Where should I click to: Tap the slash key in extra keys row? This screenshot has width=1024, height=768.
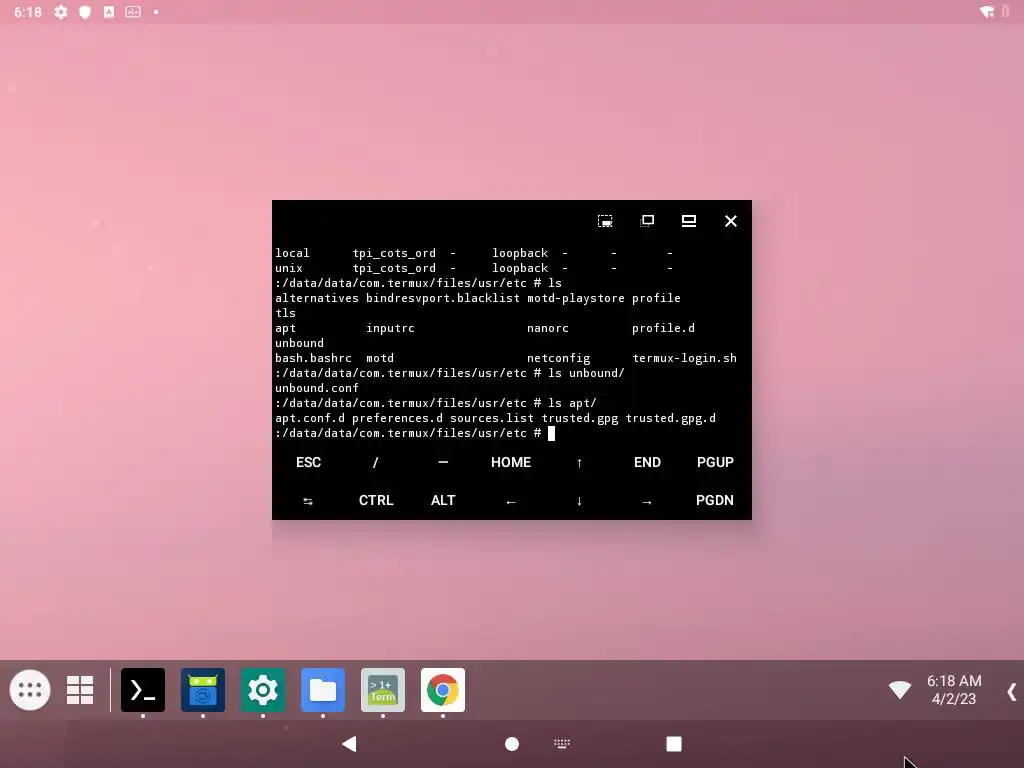pyautogui.click(x=376, y=462)
